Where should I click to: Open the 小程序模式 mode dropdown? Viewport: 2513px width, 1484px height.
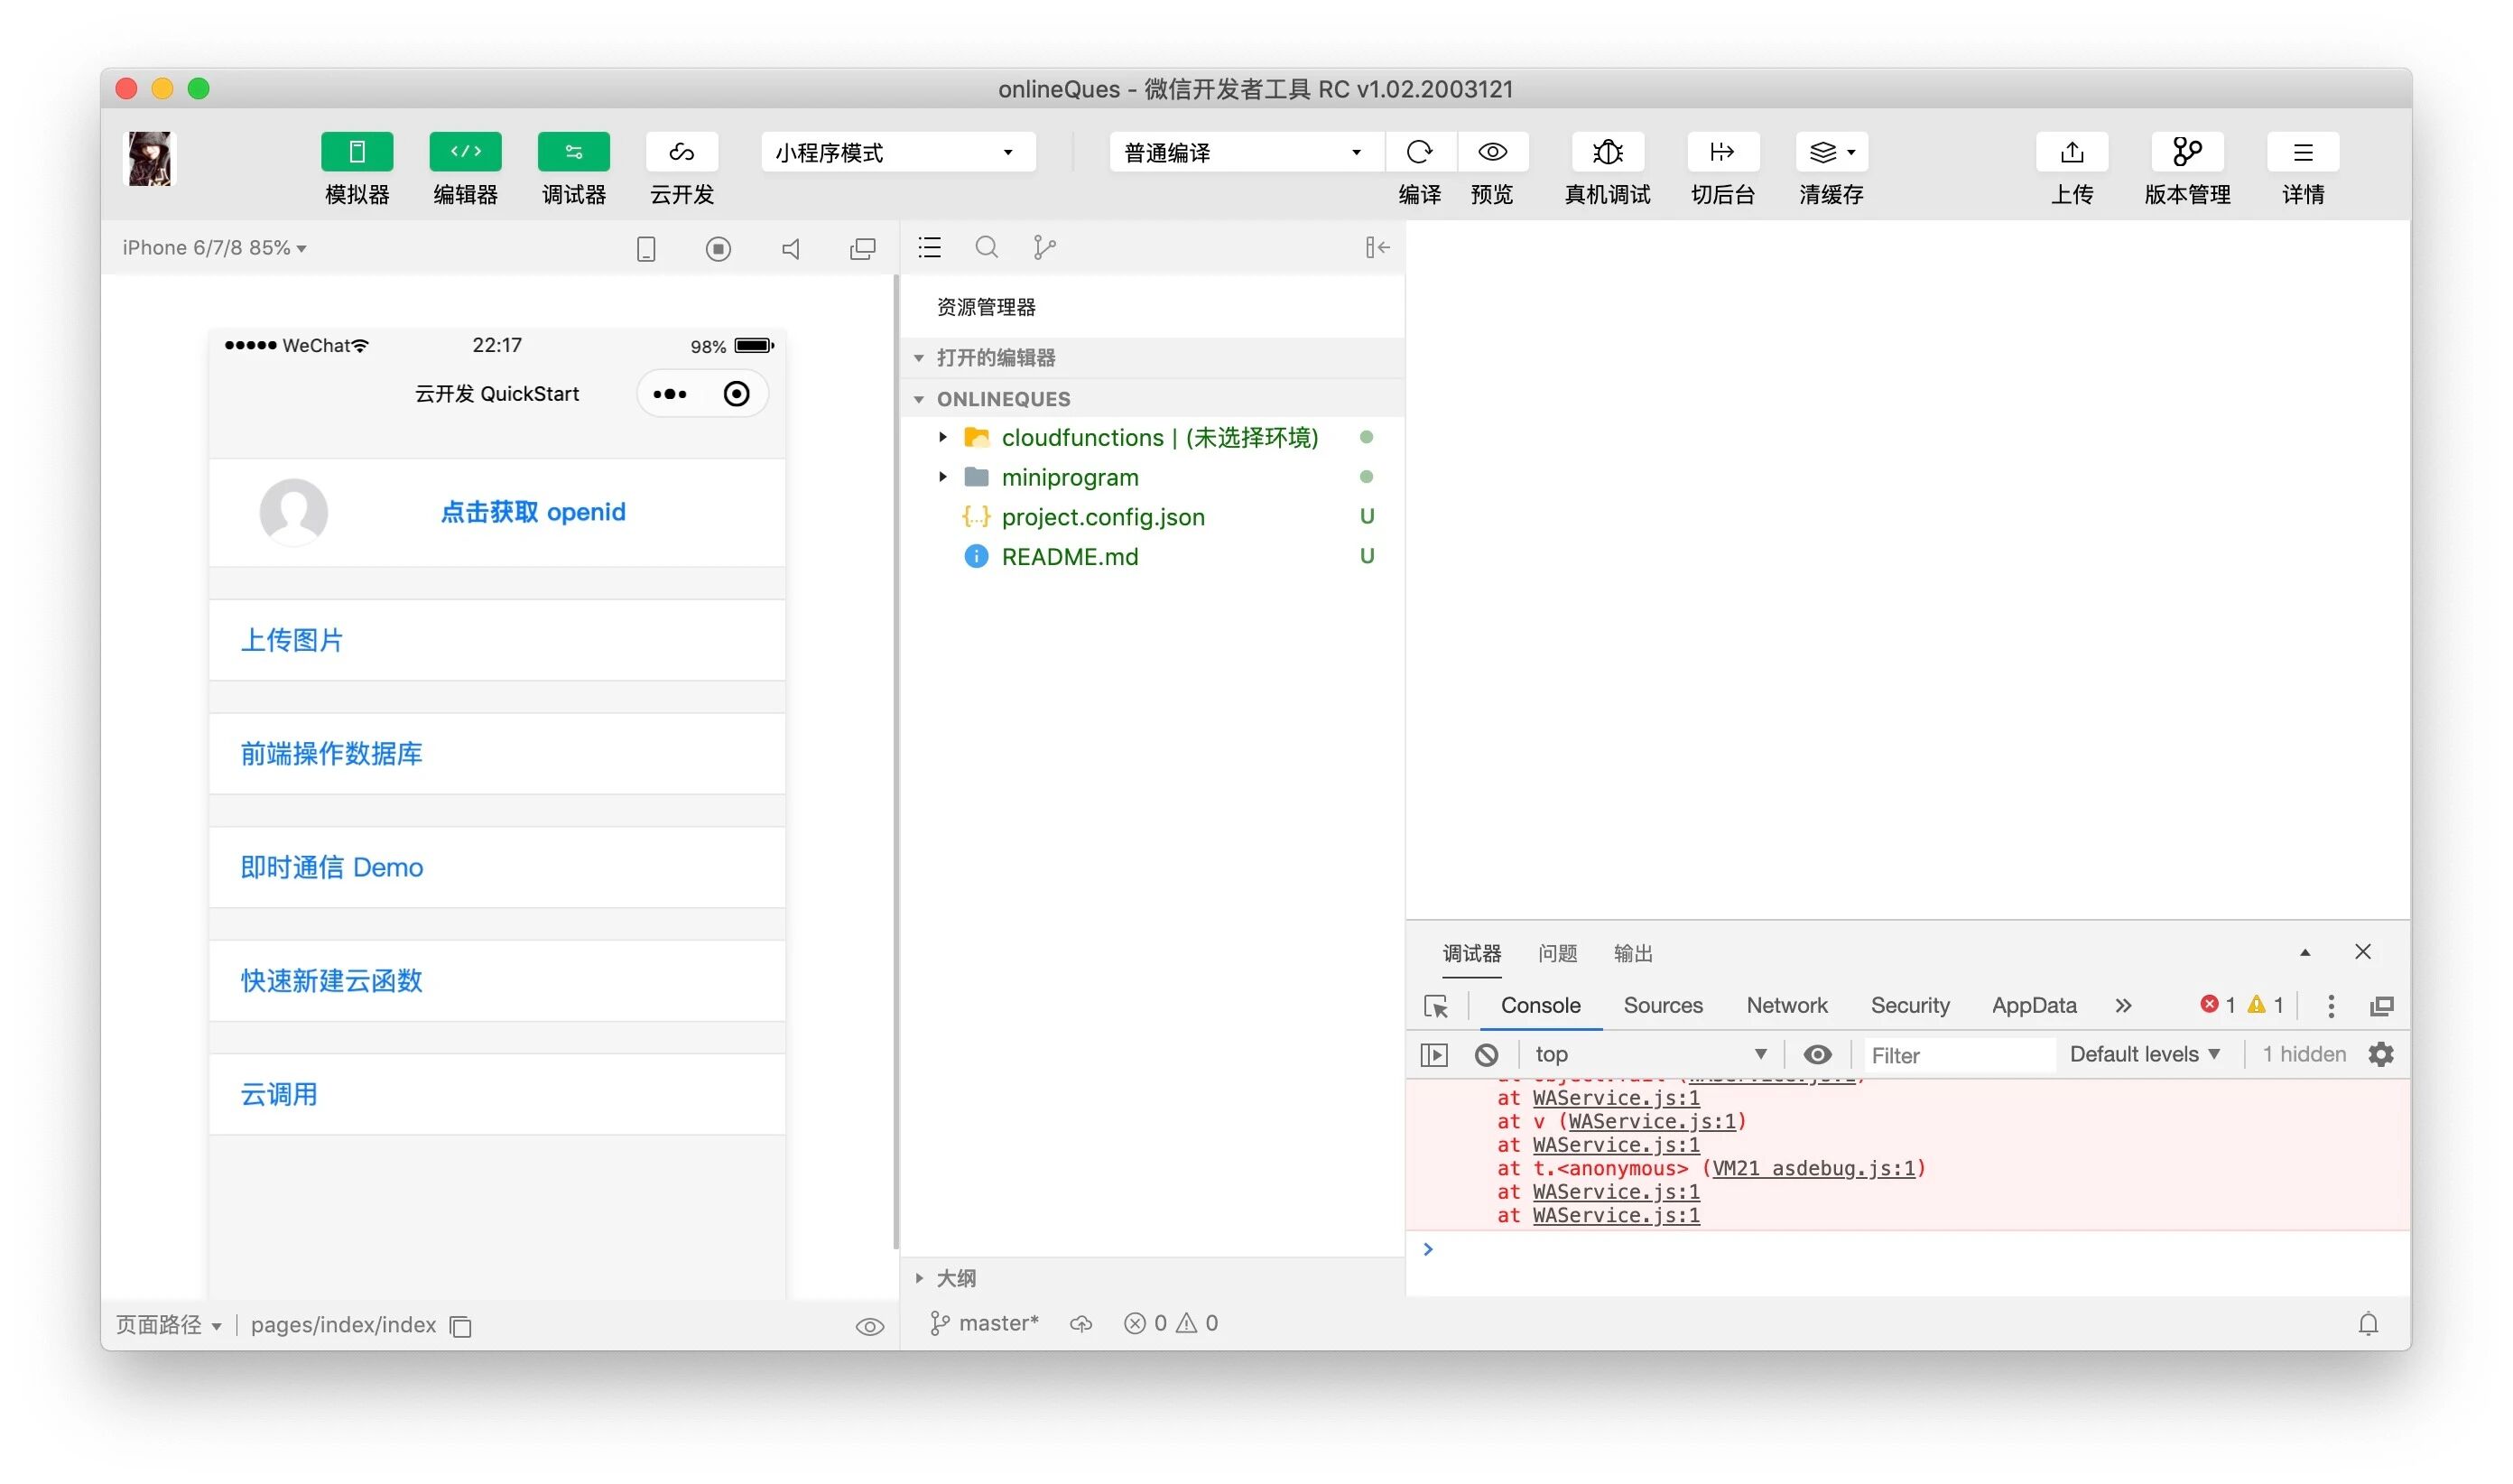click(x=897, y=152)
